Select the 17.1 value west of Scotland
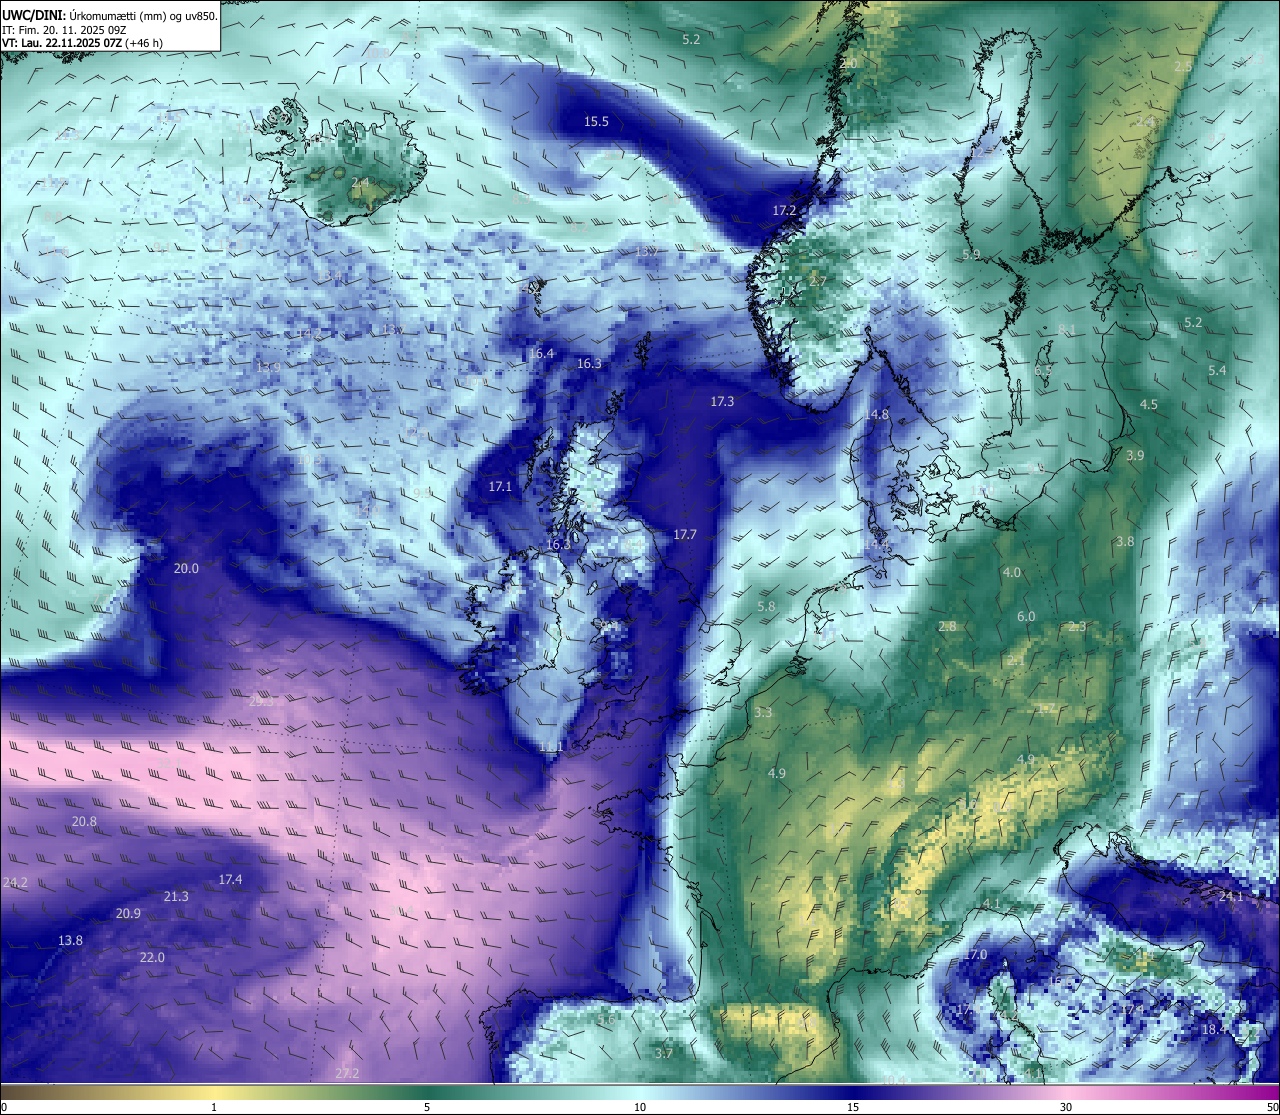 click(500, 486)
